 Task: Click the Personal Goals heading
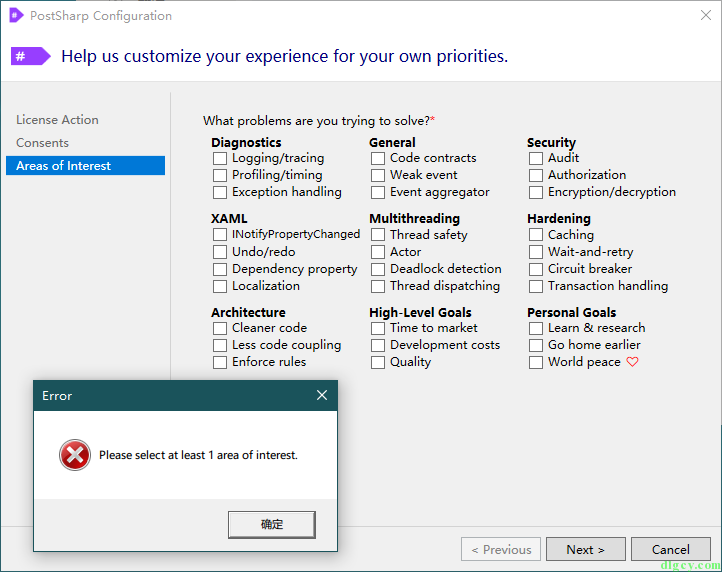tap(571, 313)
